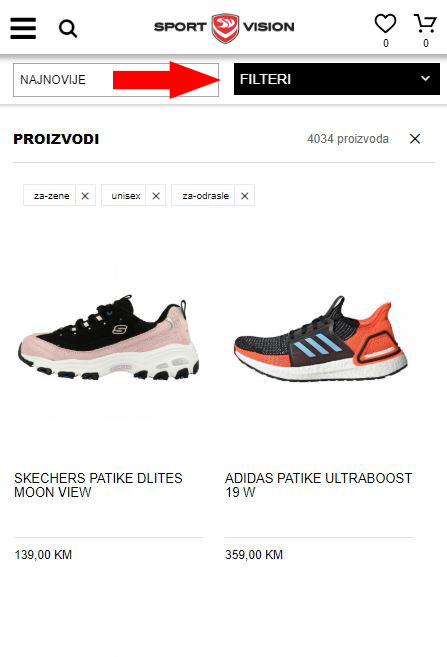The image size is (447, 657).
Task: Click the search magnifier icon
Action: (x=68, y=29)
